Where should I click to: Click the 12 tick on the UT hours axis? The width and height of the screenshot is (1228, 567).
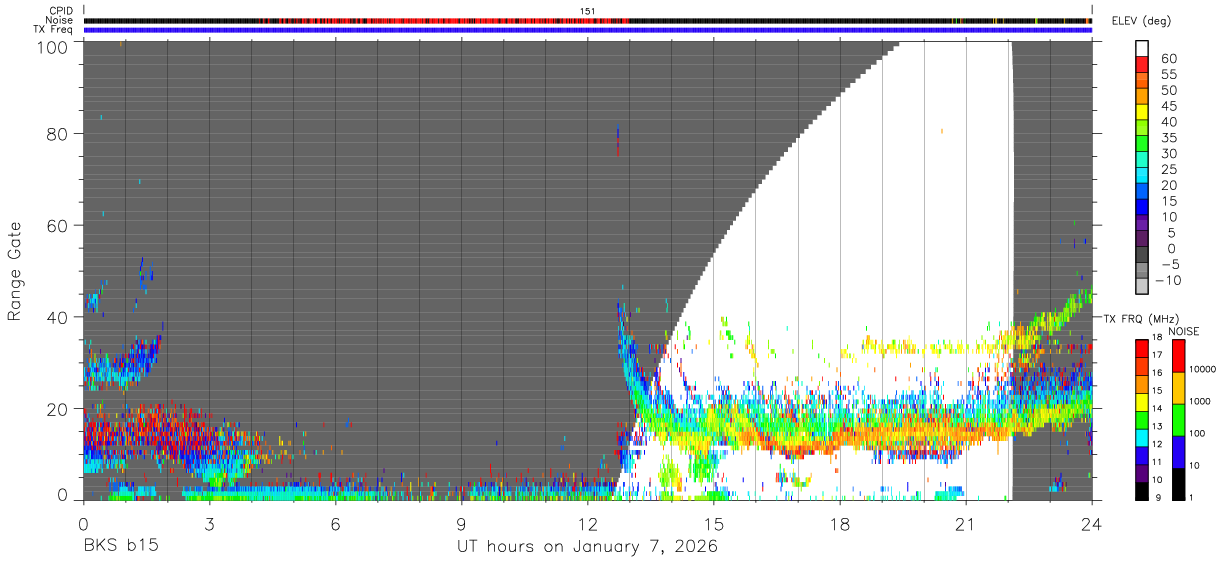point(588,524)
